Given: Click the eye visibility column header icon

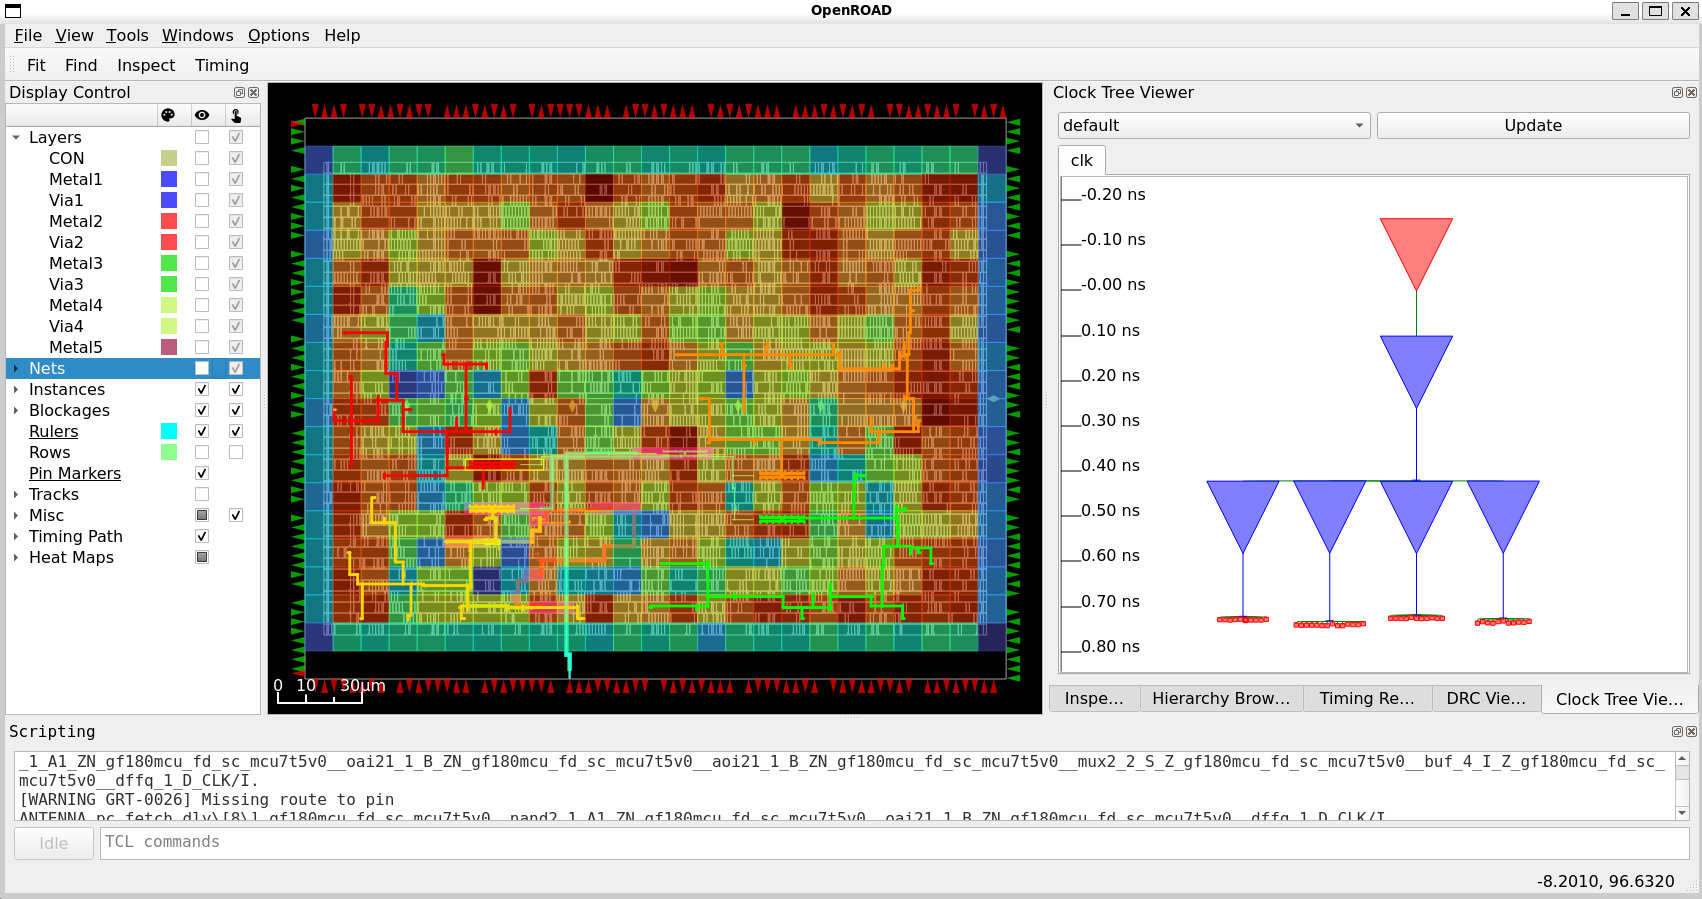Looking at the screenshot, I should [x=202, y=116].
